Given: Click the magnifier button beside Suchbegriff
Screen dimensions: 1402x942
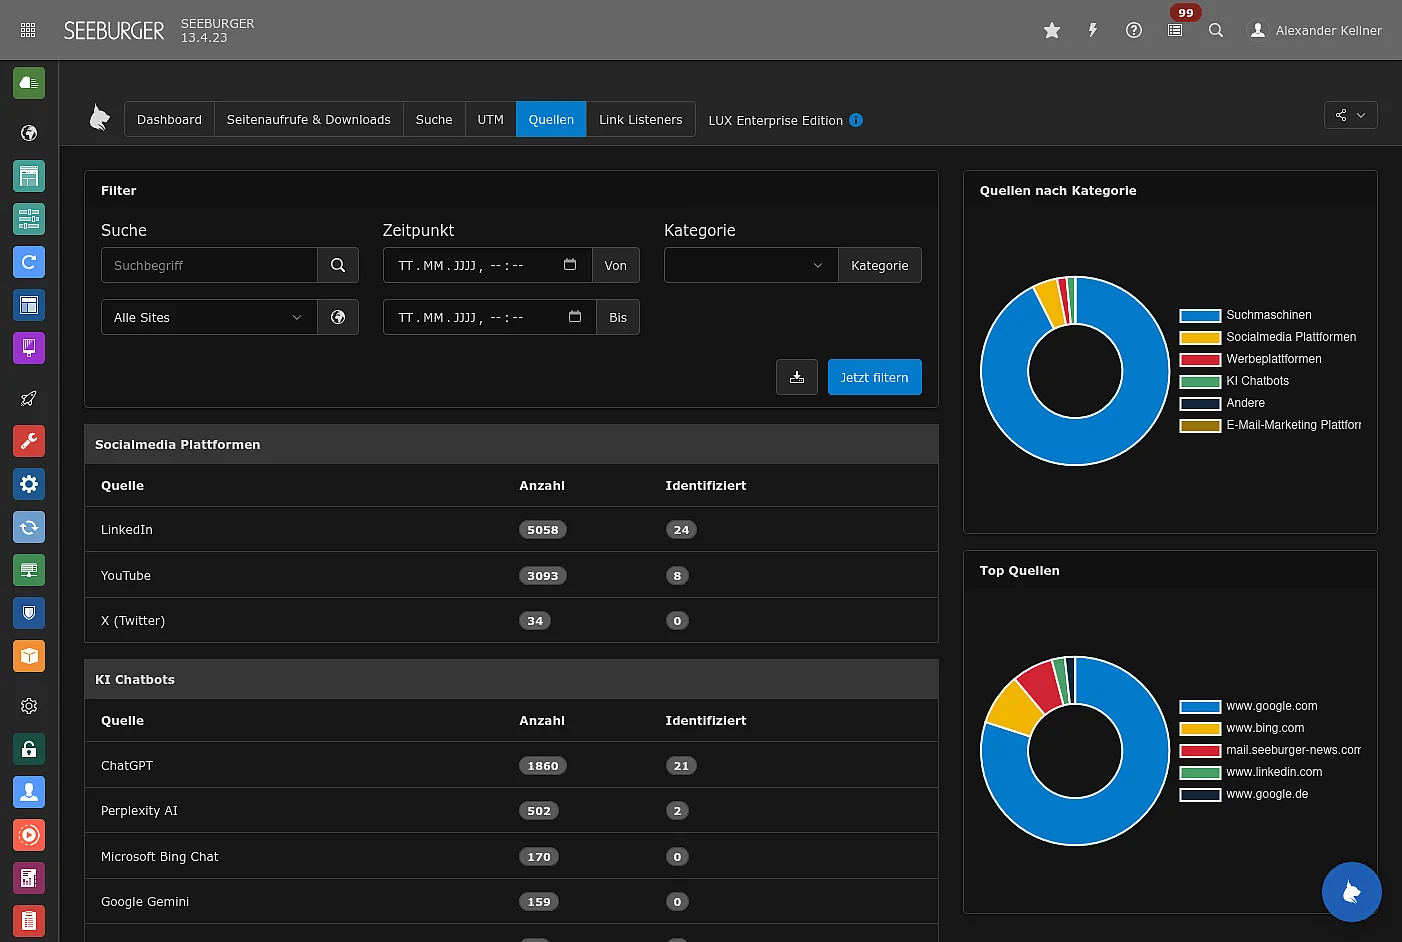Looking at the screenshot, I should (338, 265).
